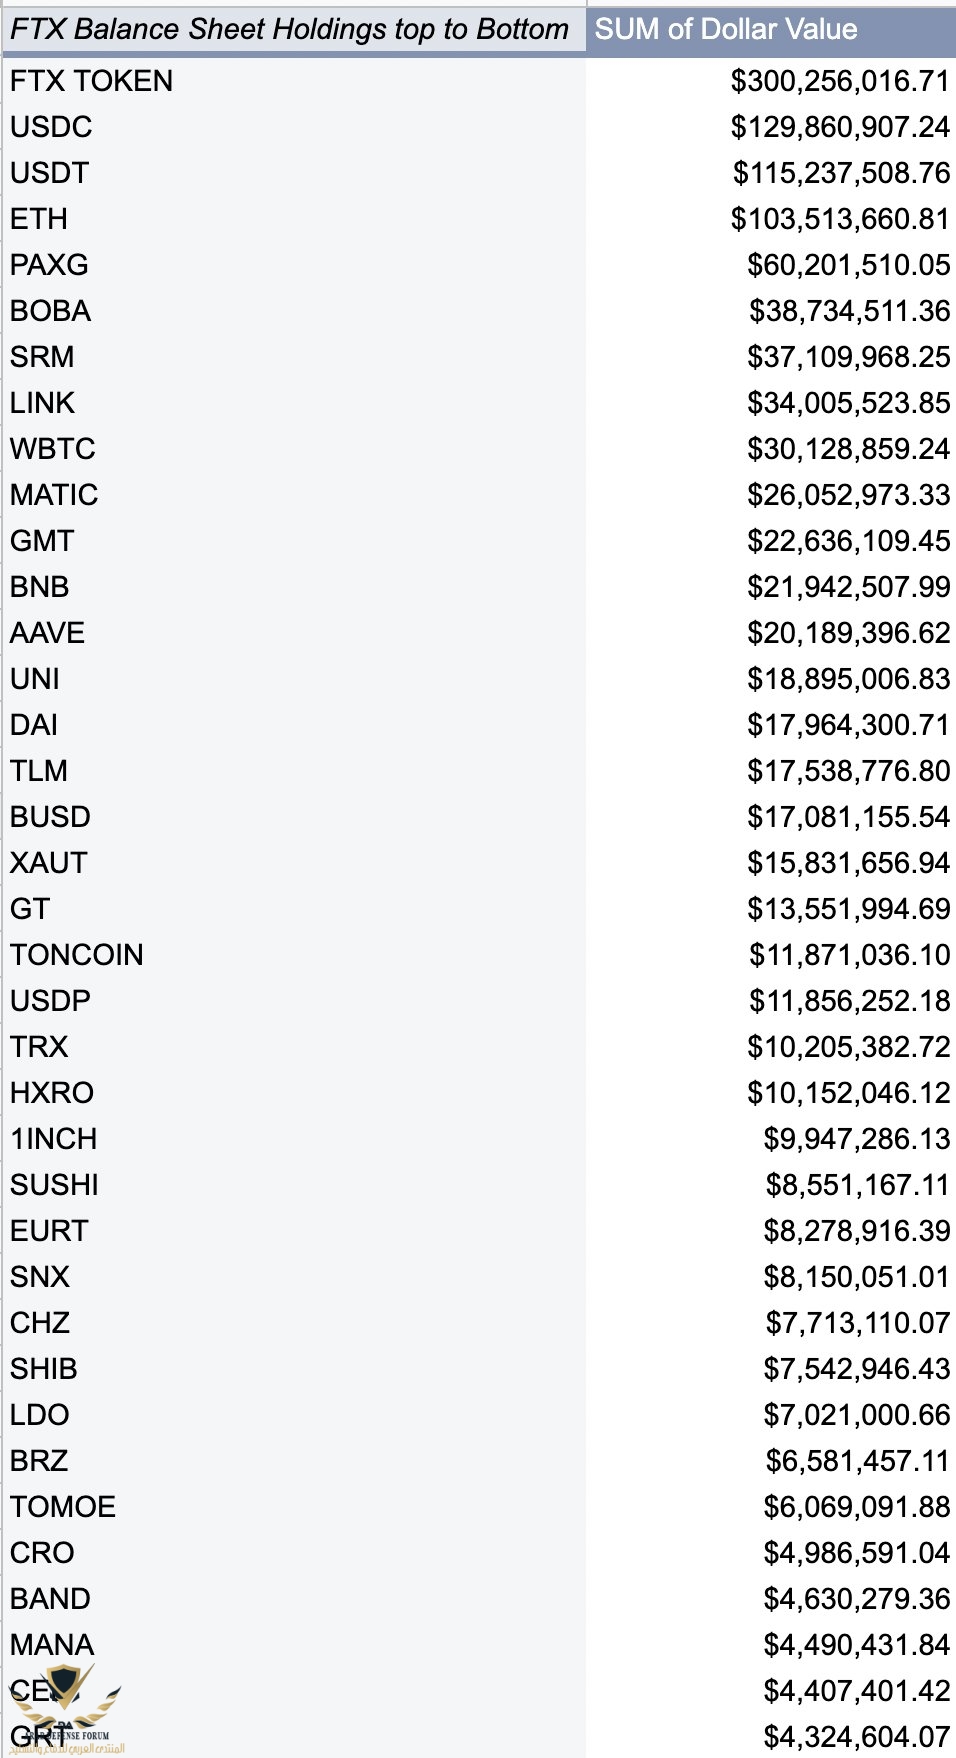Select the DAI value $17,964,300.71

tap(848, 725)
